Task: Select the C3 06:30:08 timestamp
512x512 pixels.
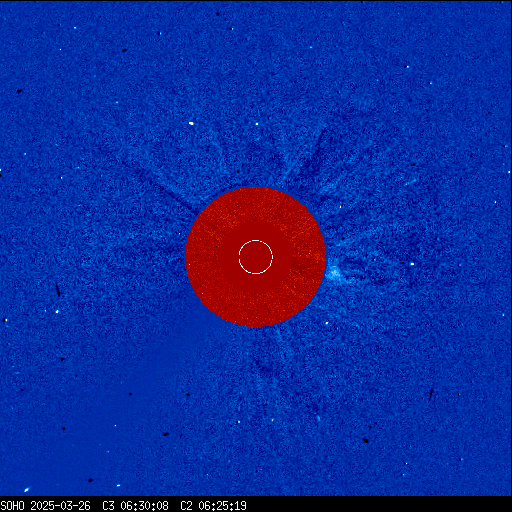Action: pos(135,506)
